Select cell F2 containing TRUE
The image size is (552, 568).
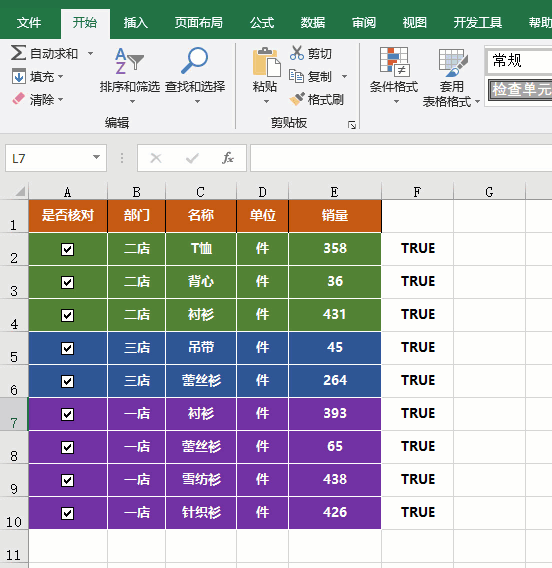point(418,249)
